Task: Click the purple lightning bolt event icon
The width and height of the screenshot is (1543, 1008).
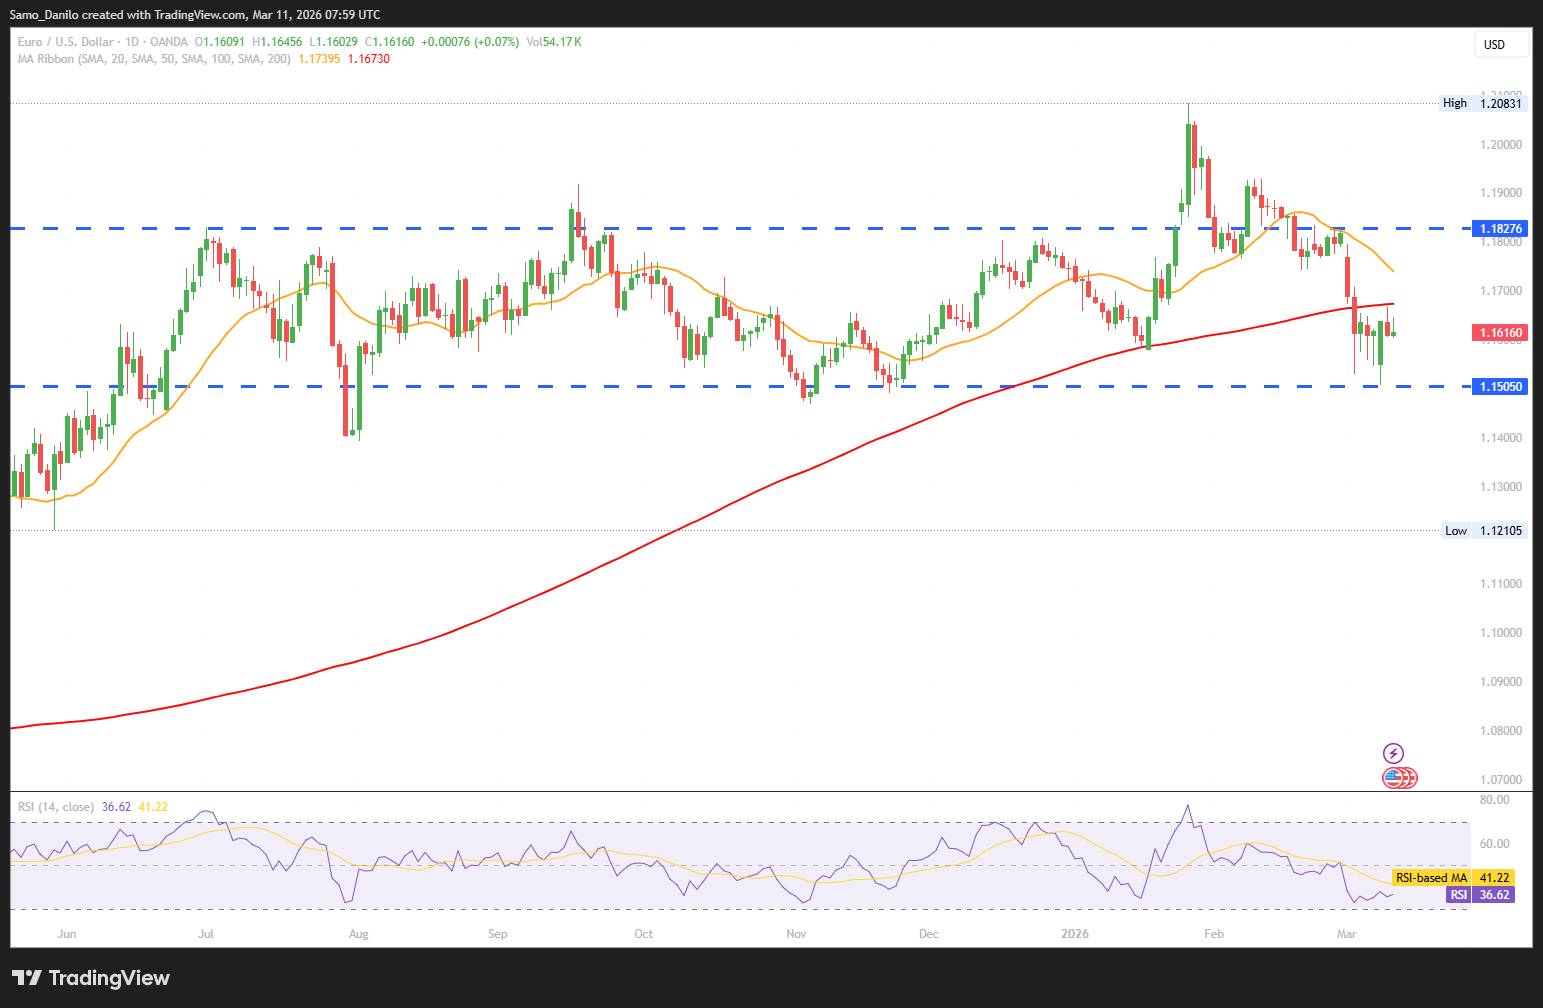Action: (1393, 753)
